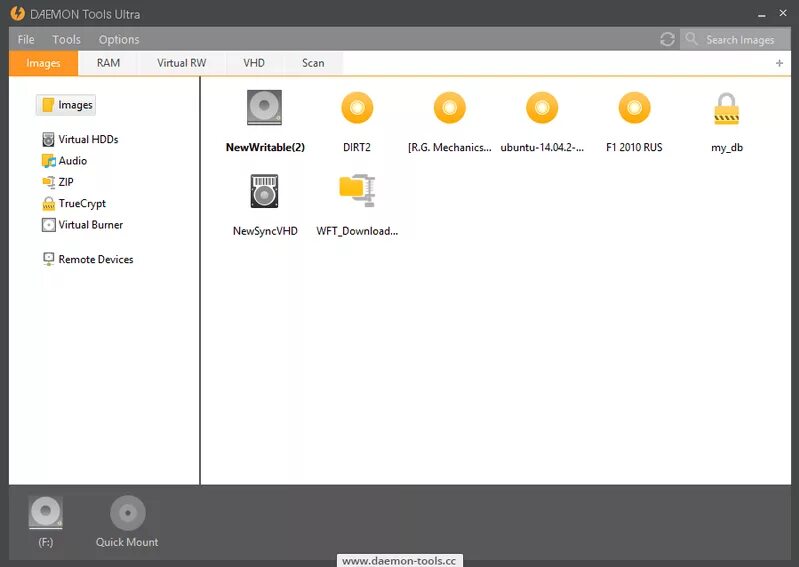Click the refresh images icon

(x=667, y=39)
